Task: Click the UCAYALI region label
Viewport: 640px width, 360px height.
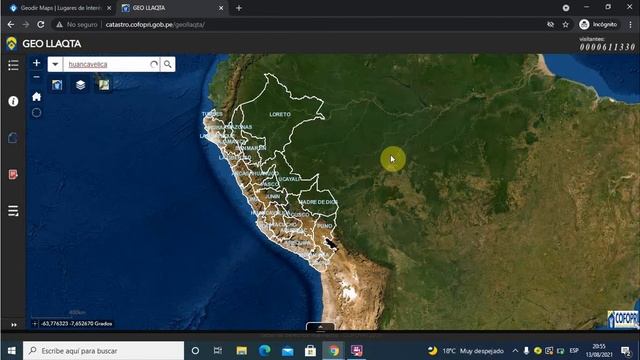Action: [289, 179]
